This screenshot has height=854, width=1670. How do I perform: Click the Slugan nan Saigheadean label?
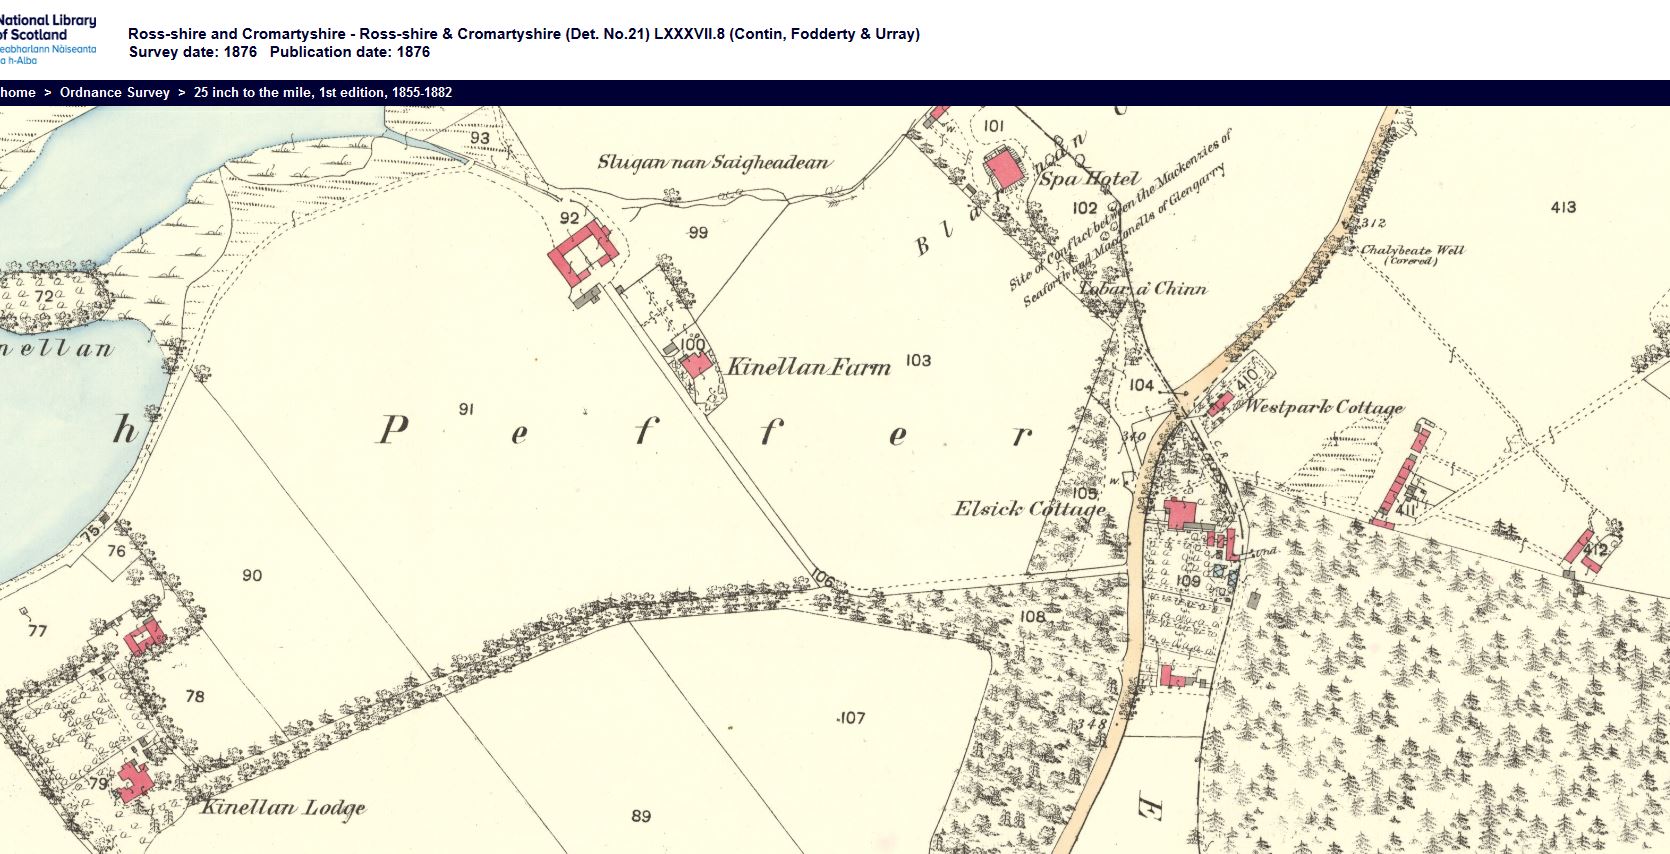point(714,162)
